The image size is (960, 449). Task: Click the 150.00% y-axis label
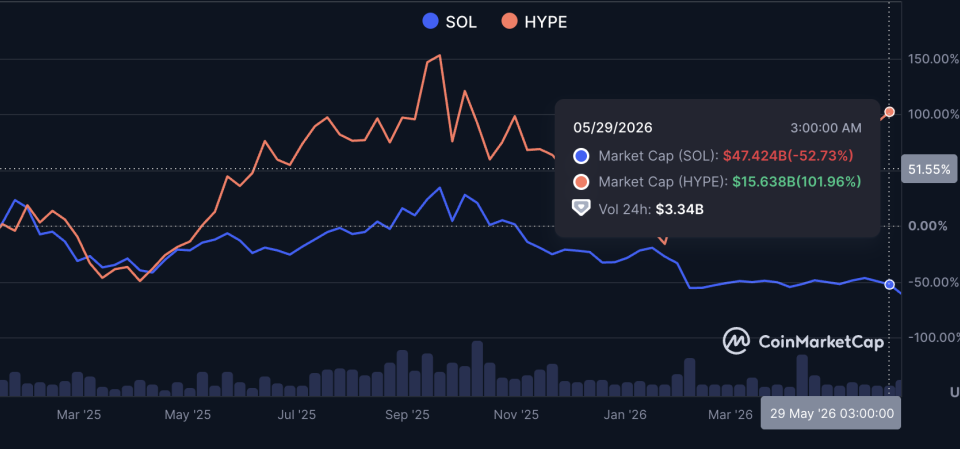coord(932,59)
